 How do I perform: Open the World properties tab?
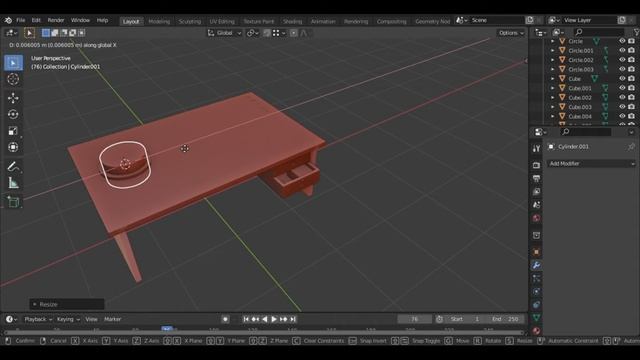536,218
